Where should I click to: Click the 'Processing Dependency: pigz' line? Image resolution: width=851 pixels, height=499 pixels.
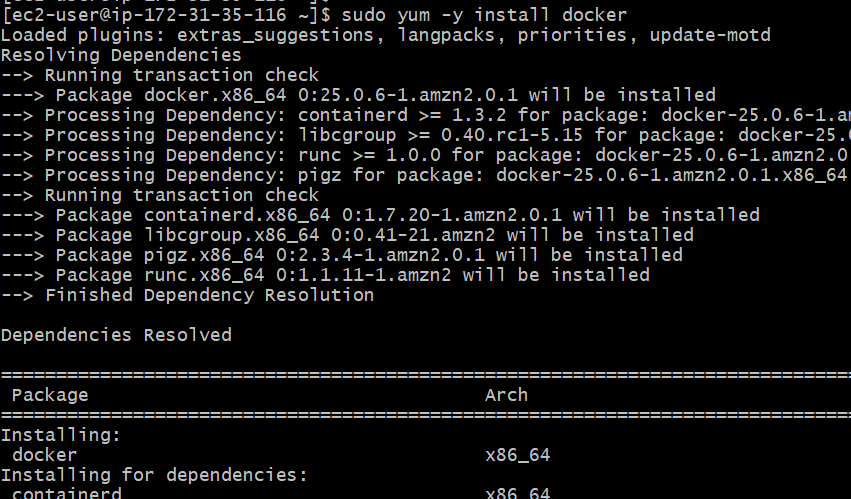click(x=425, y=175)
